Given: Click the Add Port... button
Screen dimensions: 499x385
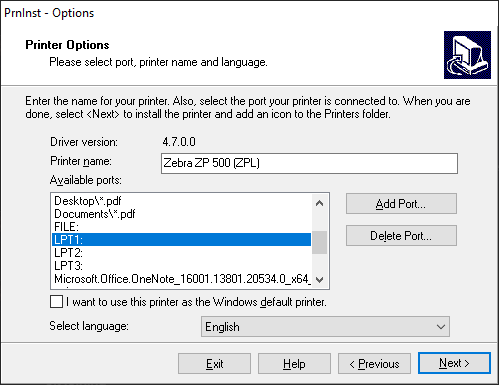Looking at the screenshot, I should click(x=401, y=204).
